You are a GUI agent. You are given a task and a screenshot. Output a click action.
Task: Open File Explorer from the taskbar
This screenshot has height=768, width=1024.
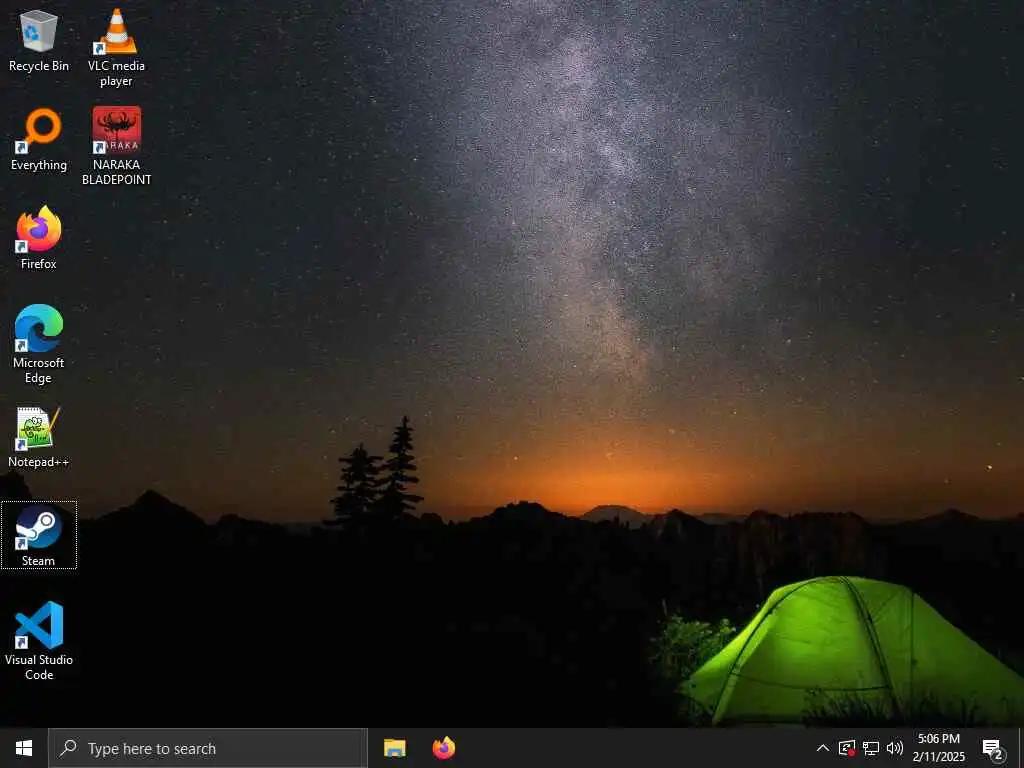(x=394, y=748)
